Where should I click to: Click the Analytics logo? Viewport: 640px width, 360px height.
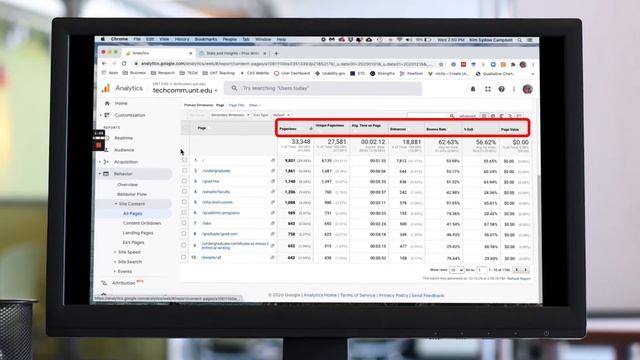106,88
